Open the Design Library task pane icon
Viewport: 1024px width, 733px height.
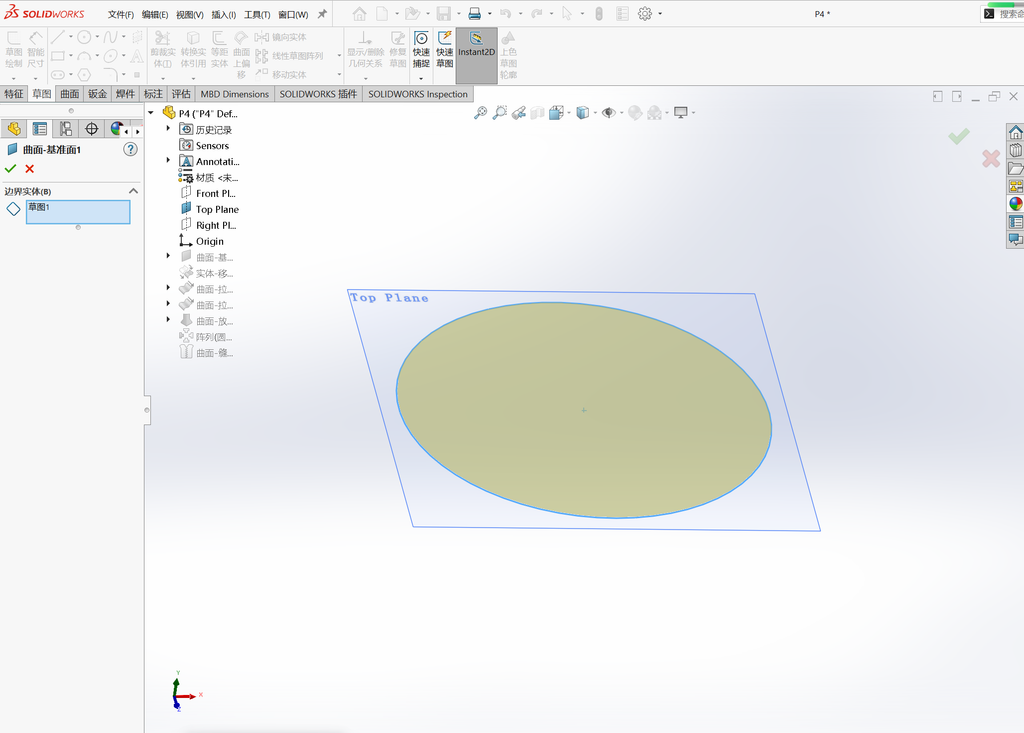[1016, 150]
